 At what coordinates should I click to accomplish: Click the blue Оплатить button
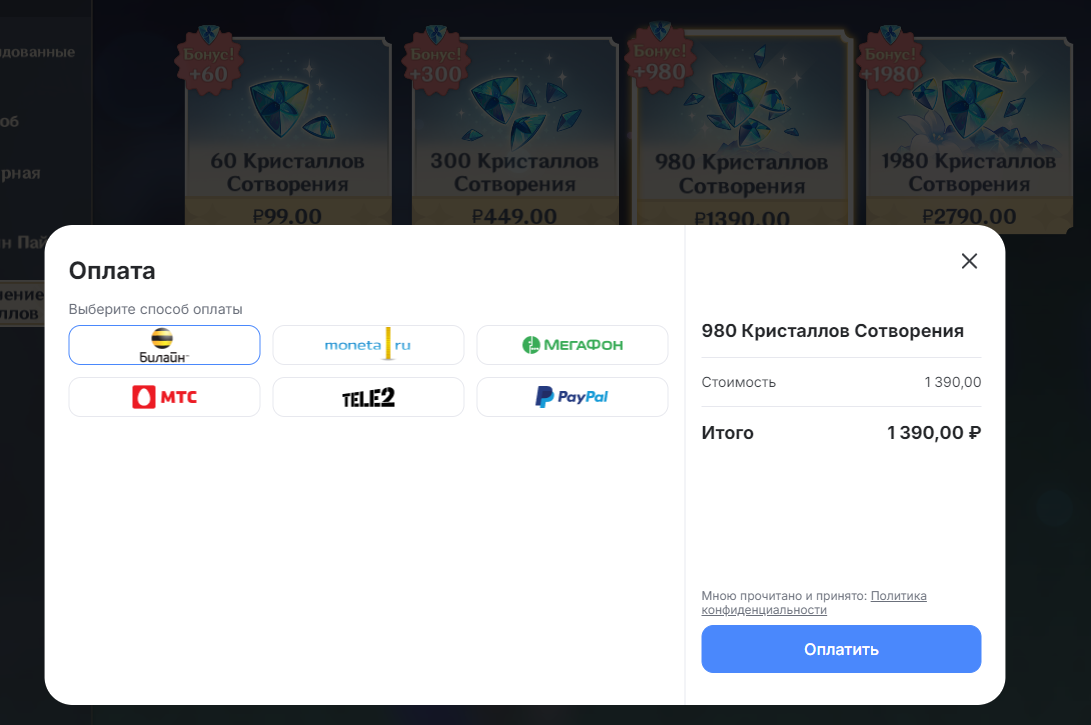(841, 649)
